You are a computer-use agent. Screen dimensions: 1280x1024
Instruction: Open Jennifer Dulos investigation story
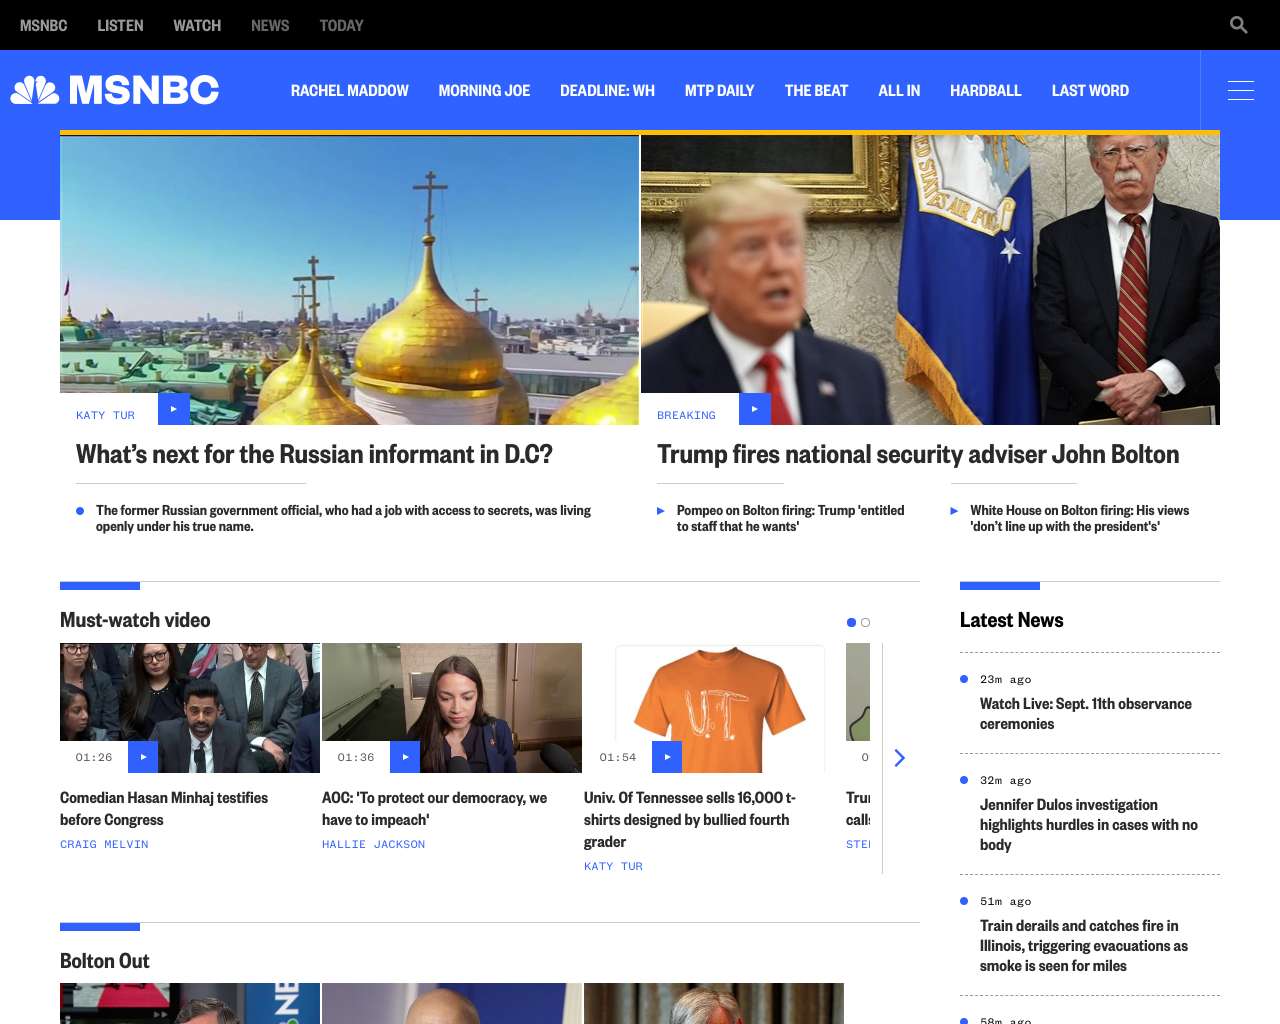click(1089, 825)
